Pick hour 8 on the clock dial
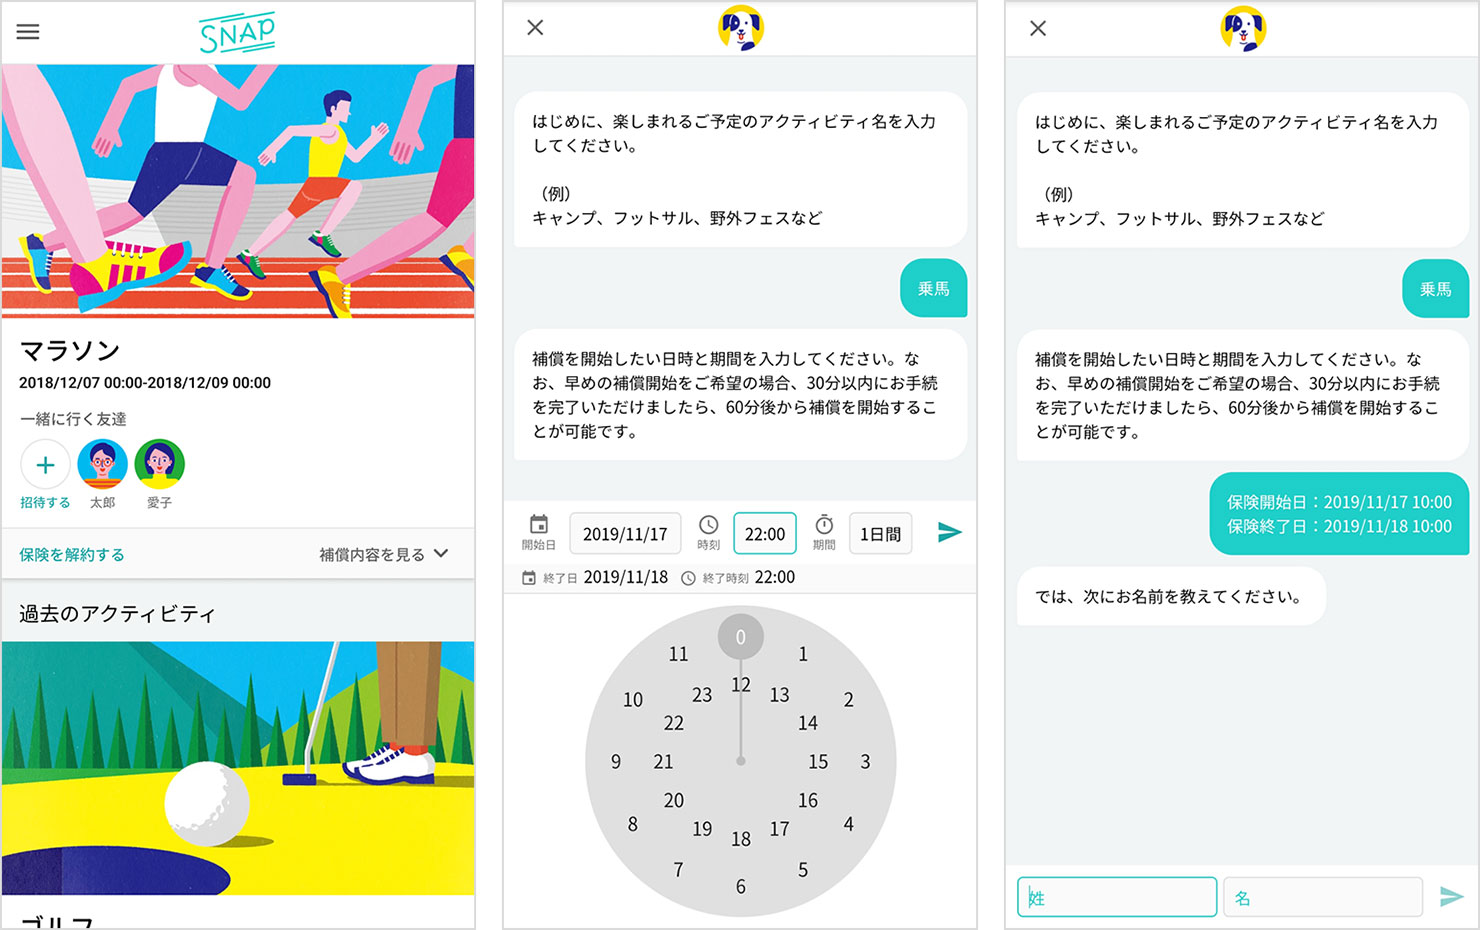Viewport: 1480px width, 930px height. [x=632, y=824]
